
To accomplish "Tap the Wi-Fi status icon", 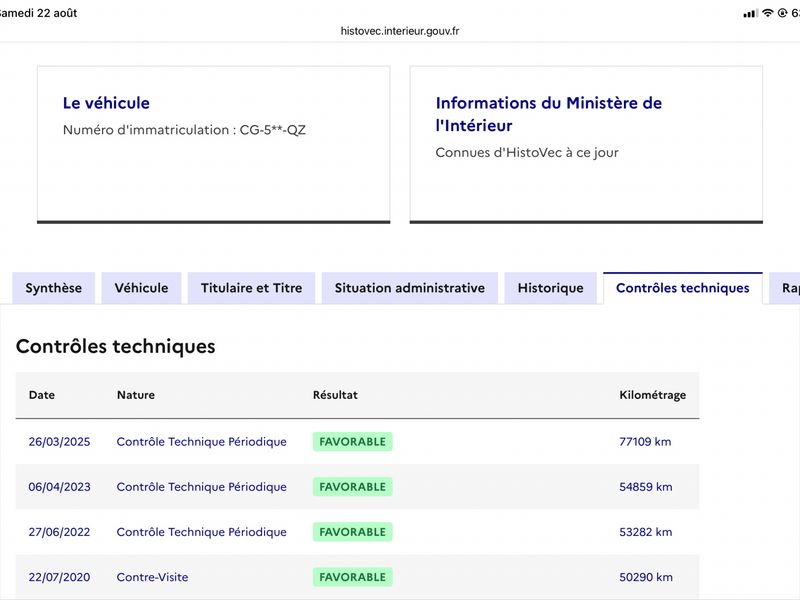I will pos(767,13).
